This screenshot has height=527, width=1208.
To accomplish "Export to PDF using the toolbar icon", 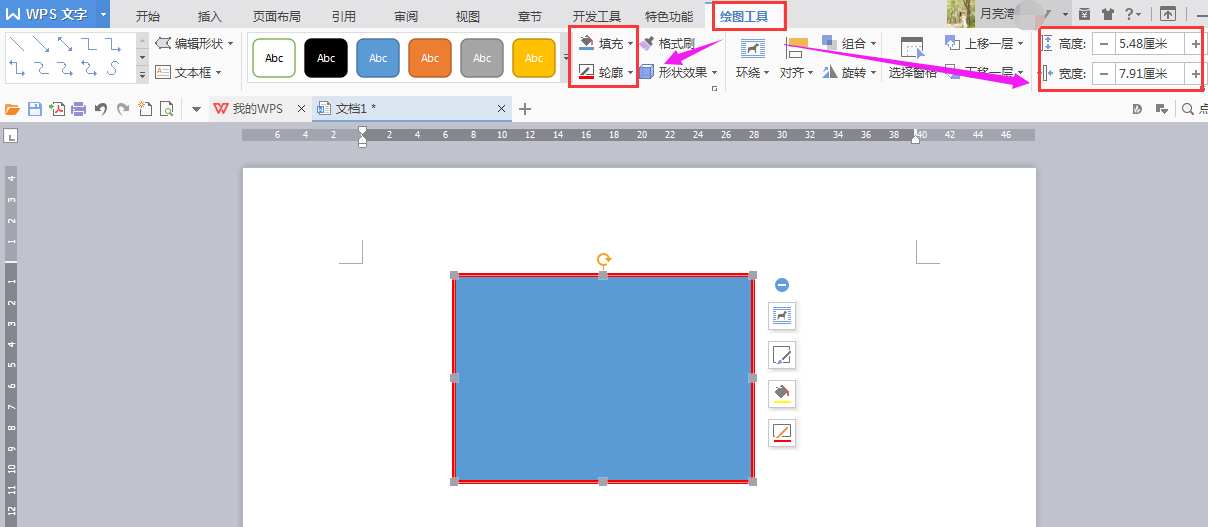I will tap(57, 109).
